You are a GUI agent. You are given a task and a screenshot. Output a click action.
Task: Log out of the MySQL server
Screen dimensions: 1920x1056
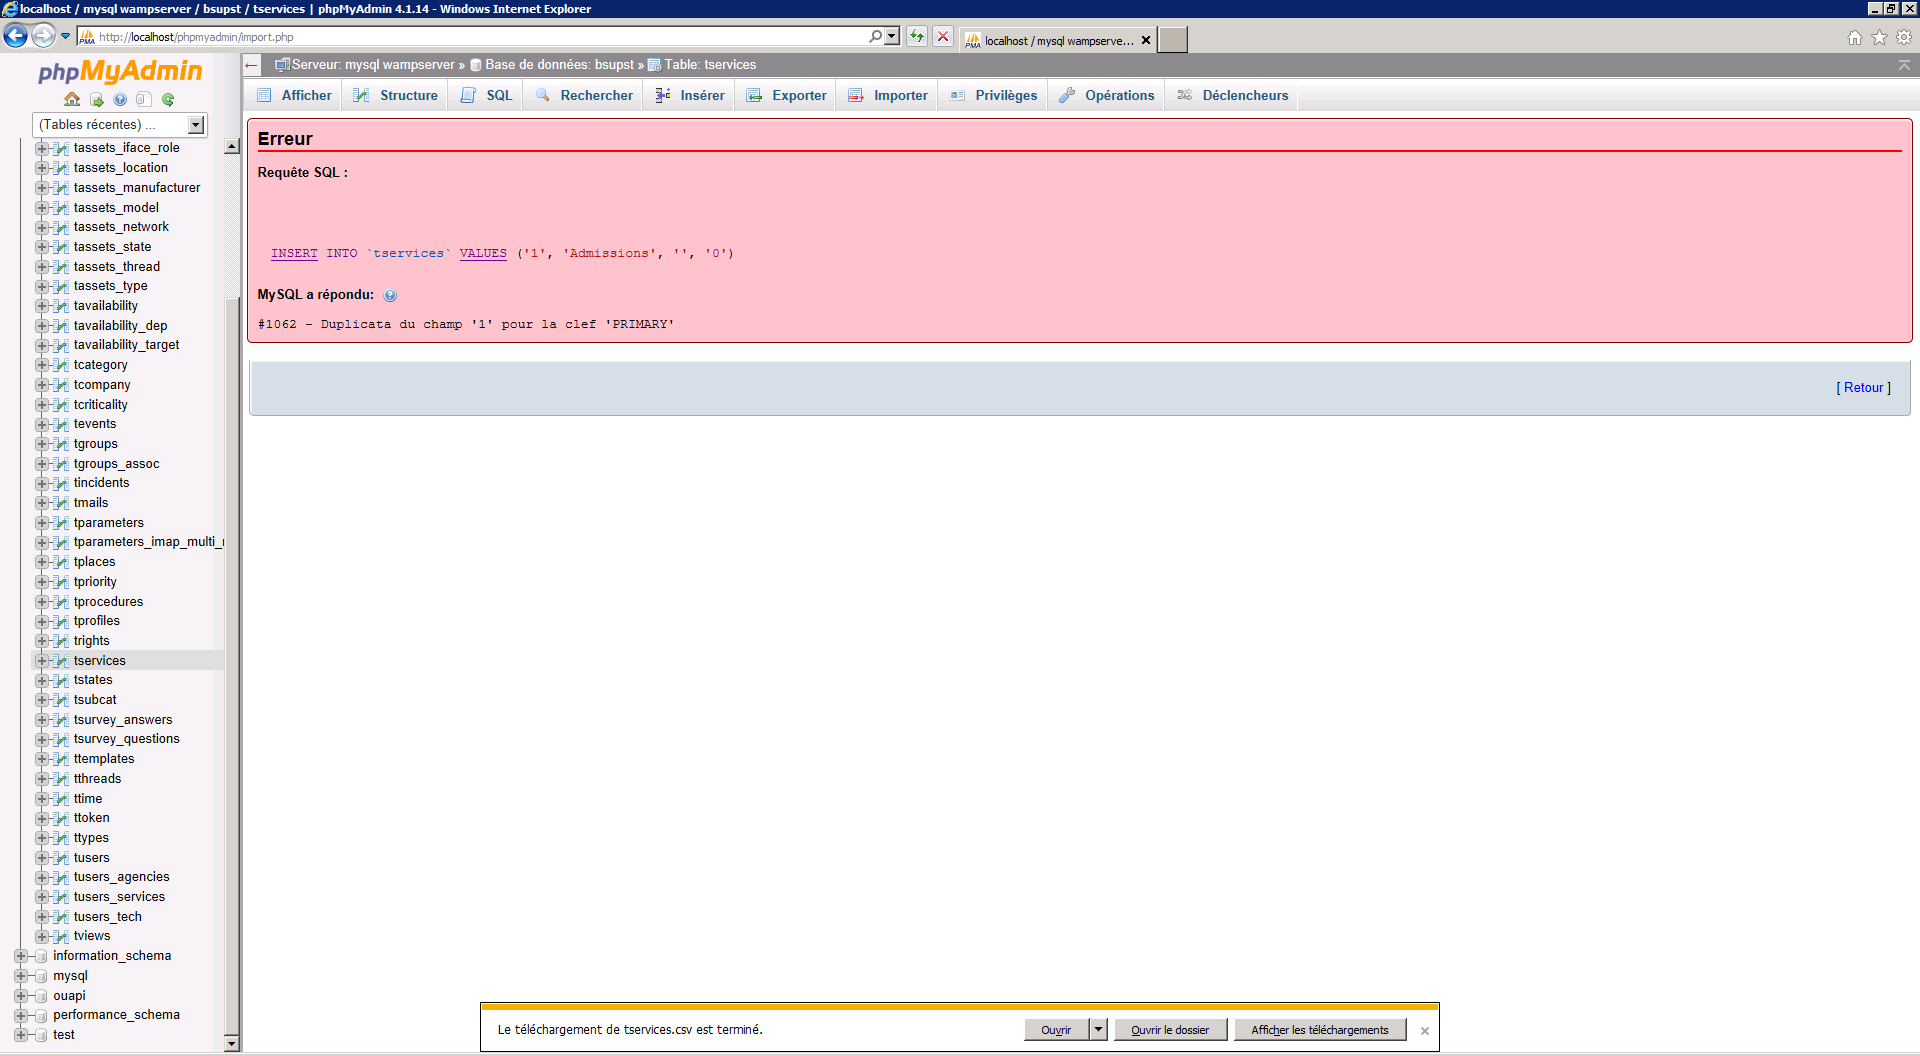(x=97, y=100)
